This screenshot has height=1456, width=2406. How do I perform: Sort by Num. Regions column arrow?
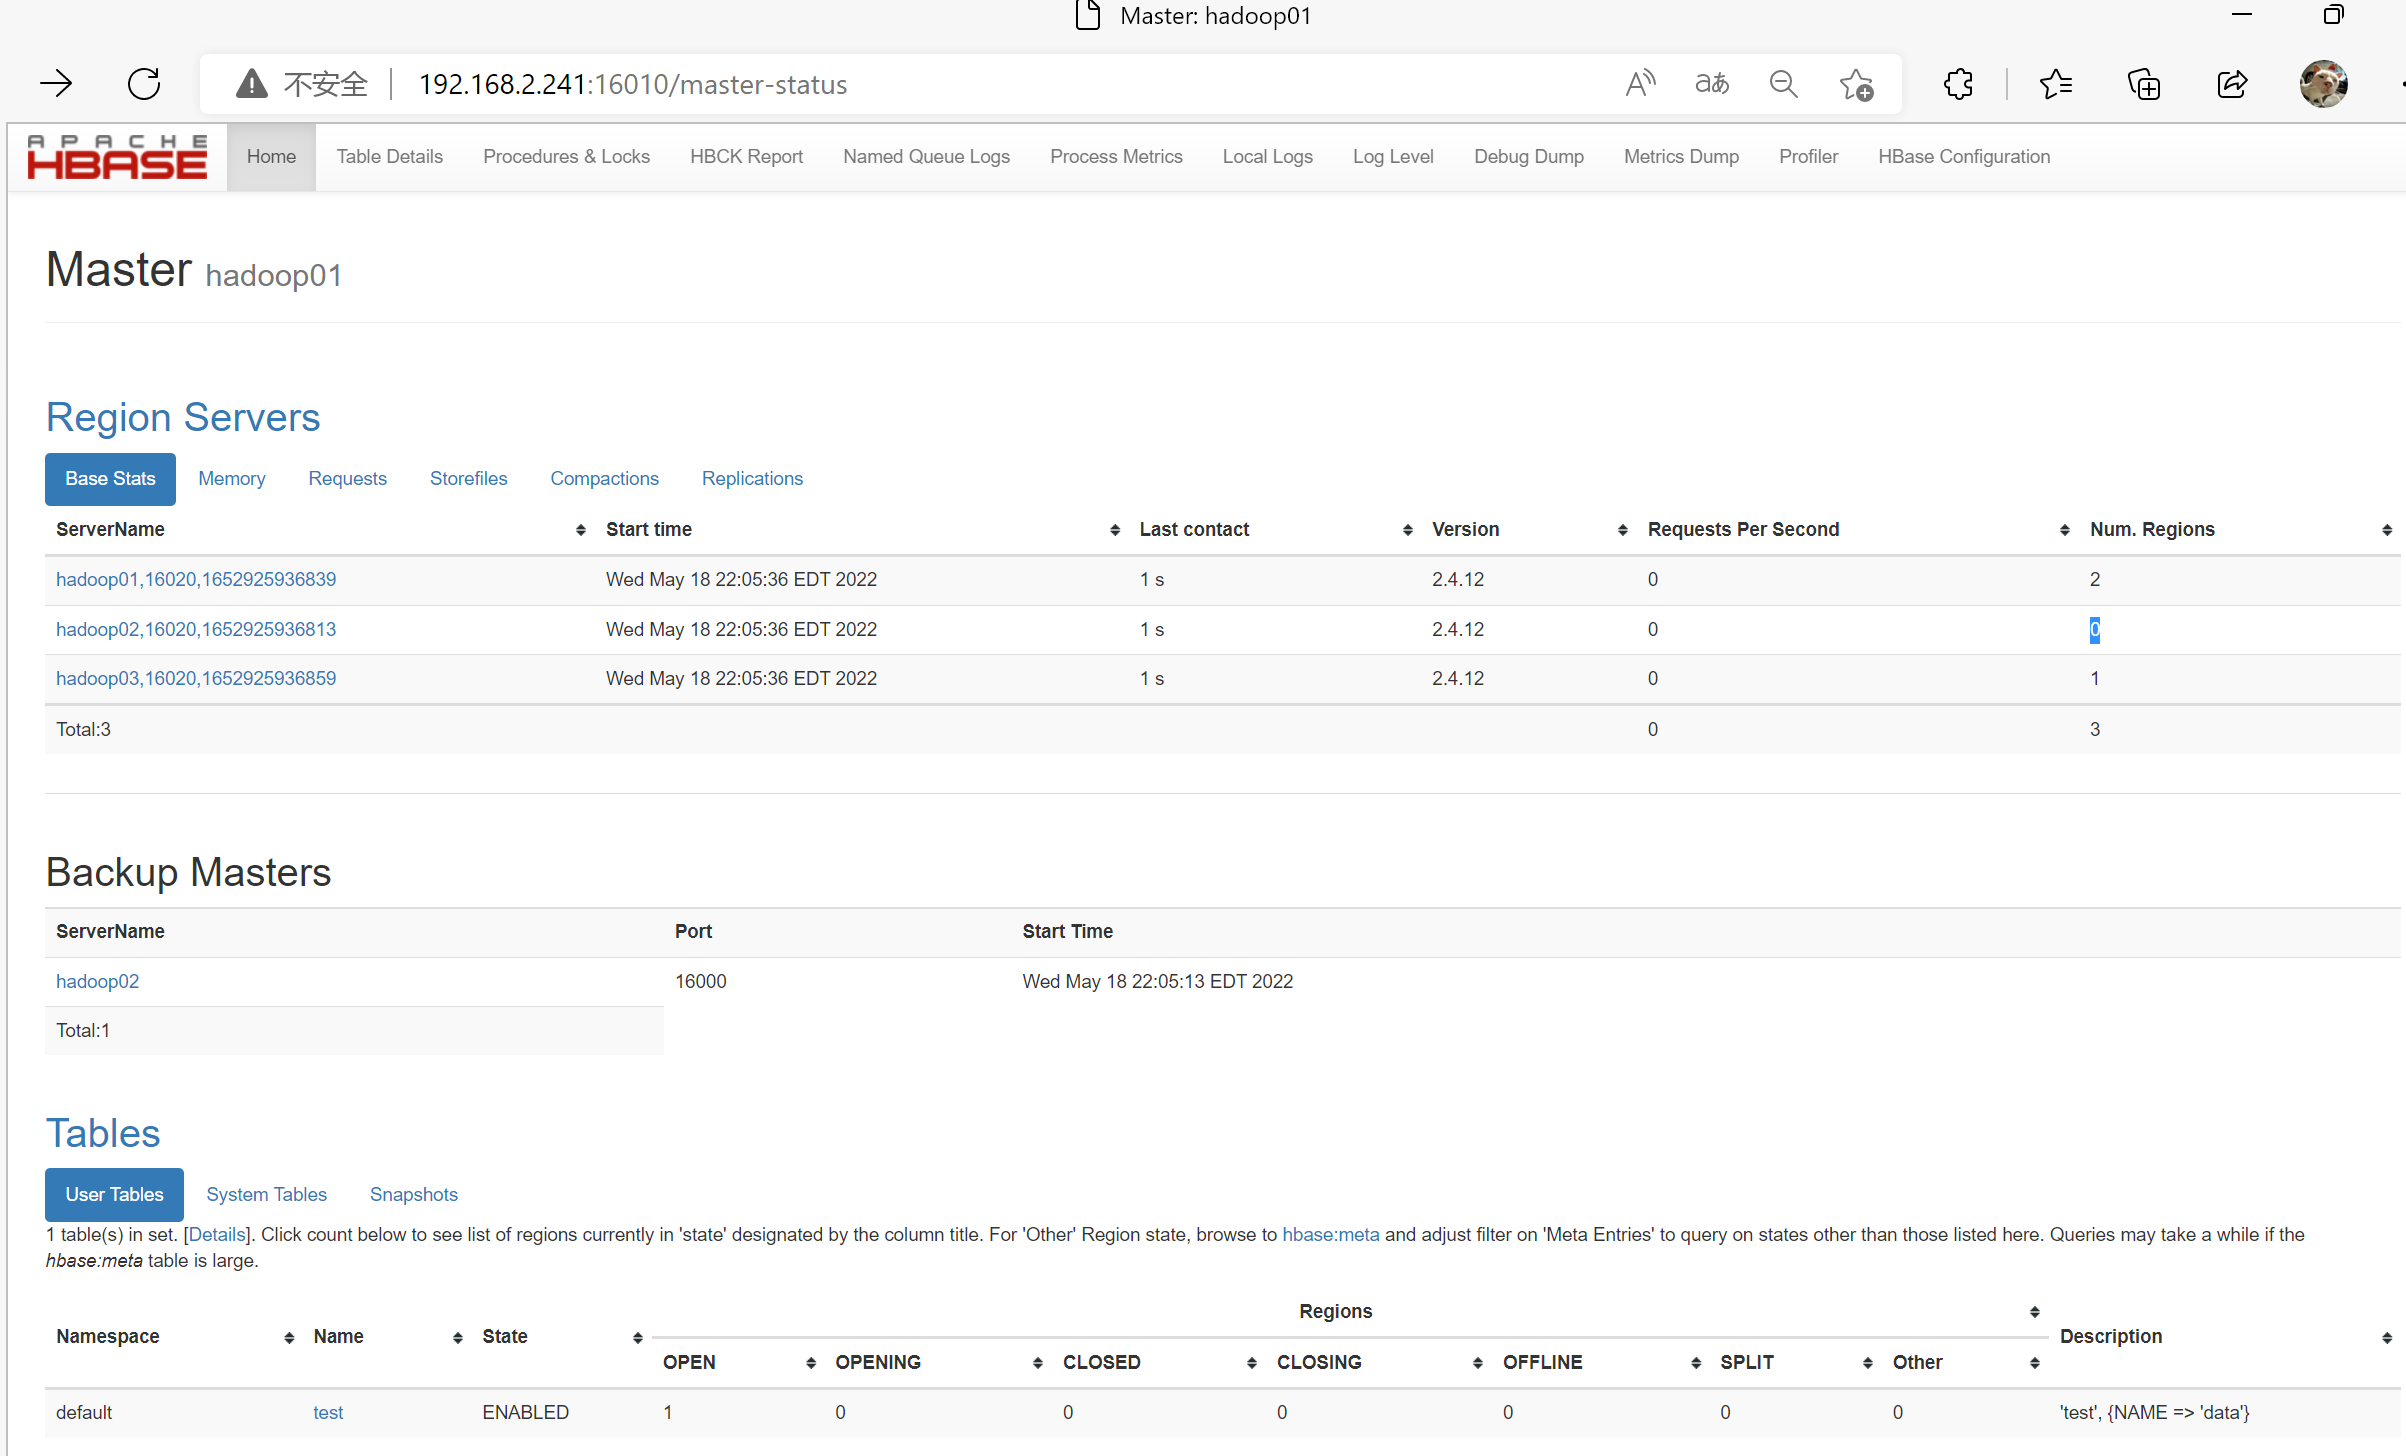[2386, 530]
